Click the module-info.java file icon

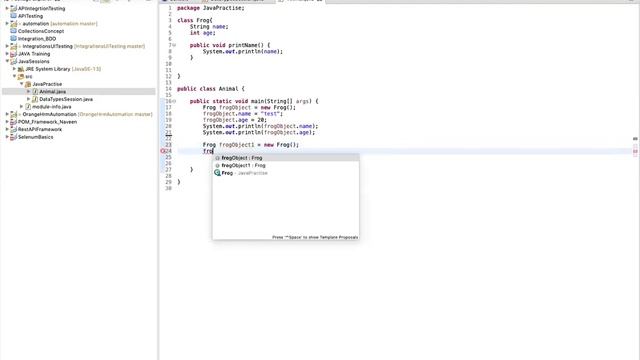coord(28,107)
